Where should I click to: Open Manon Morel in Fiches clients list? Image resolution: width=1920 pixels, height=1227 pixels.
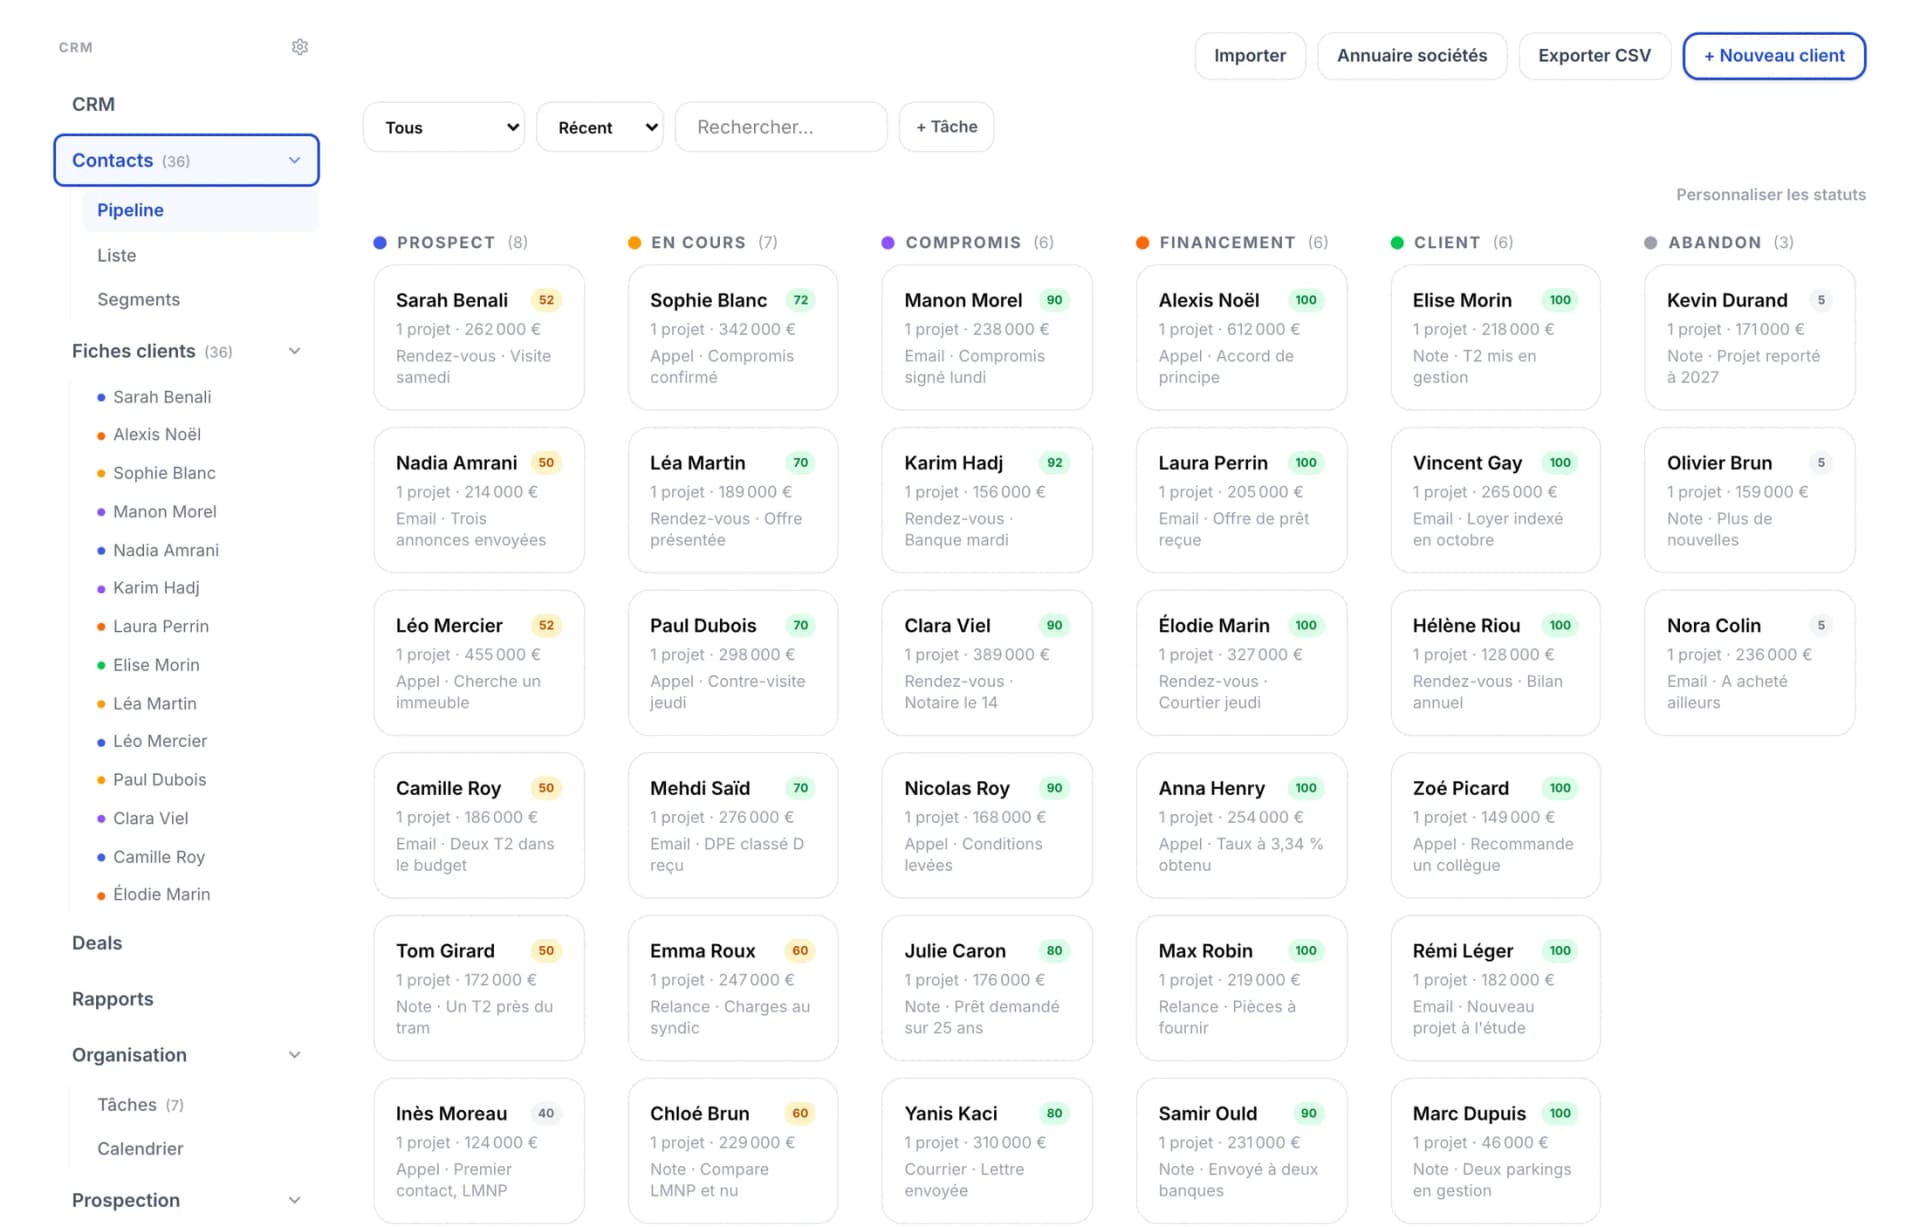tap(165, 511)
